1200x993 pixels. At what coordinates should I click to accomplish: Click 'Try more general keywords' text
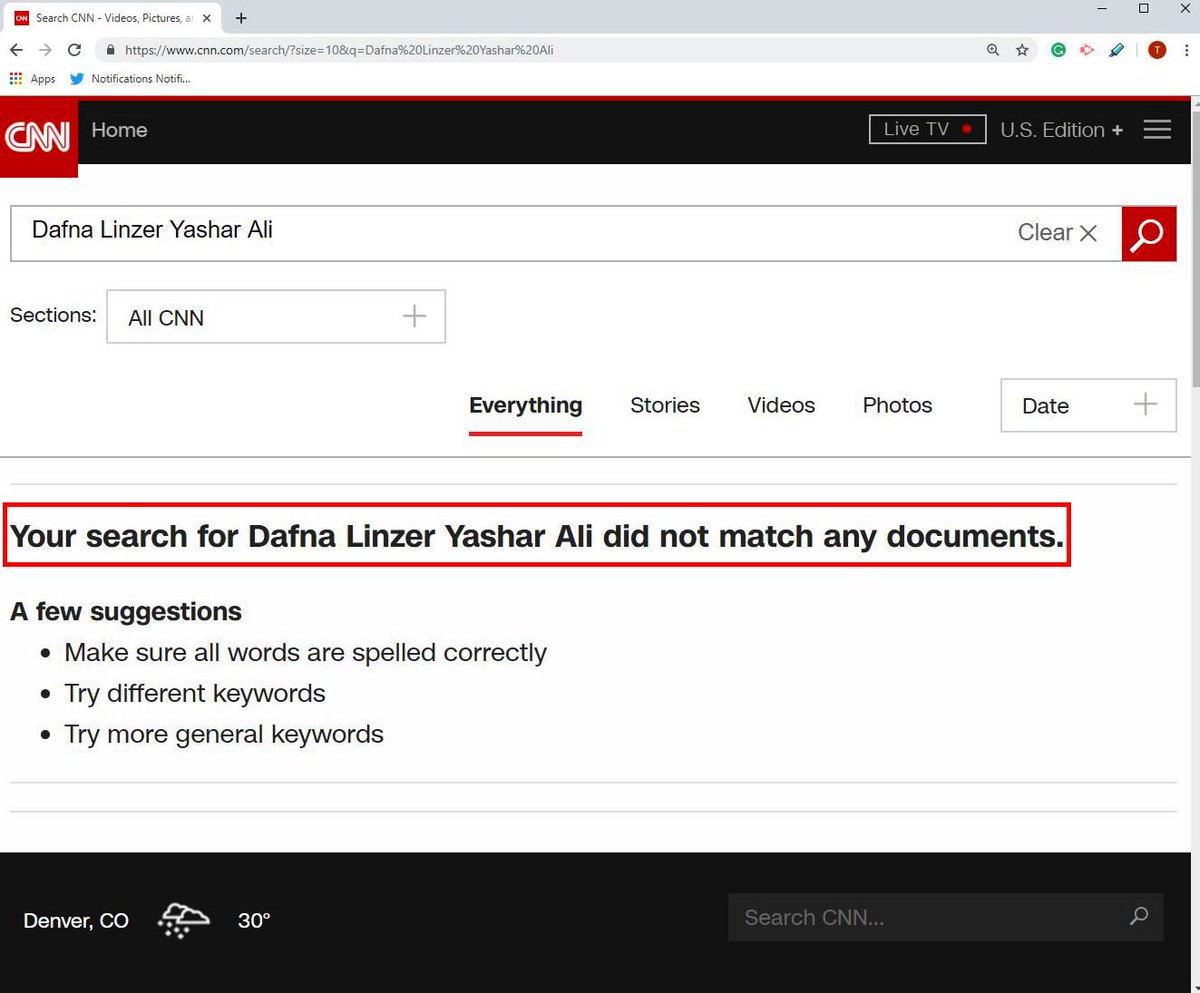(x=224, y=734)
